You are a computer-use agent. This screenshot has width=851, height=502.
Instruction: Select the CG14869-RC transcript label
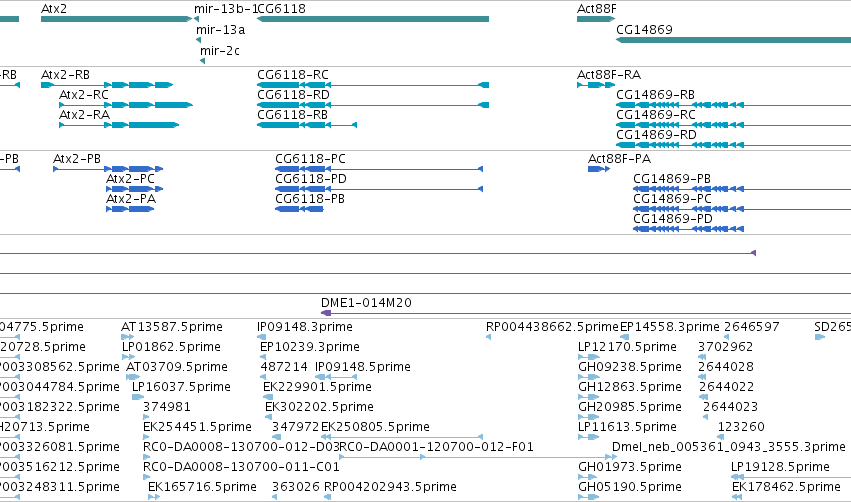656,115
